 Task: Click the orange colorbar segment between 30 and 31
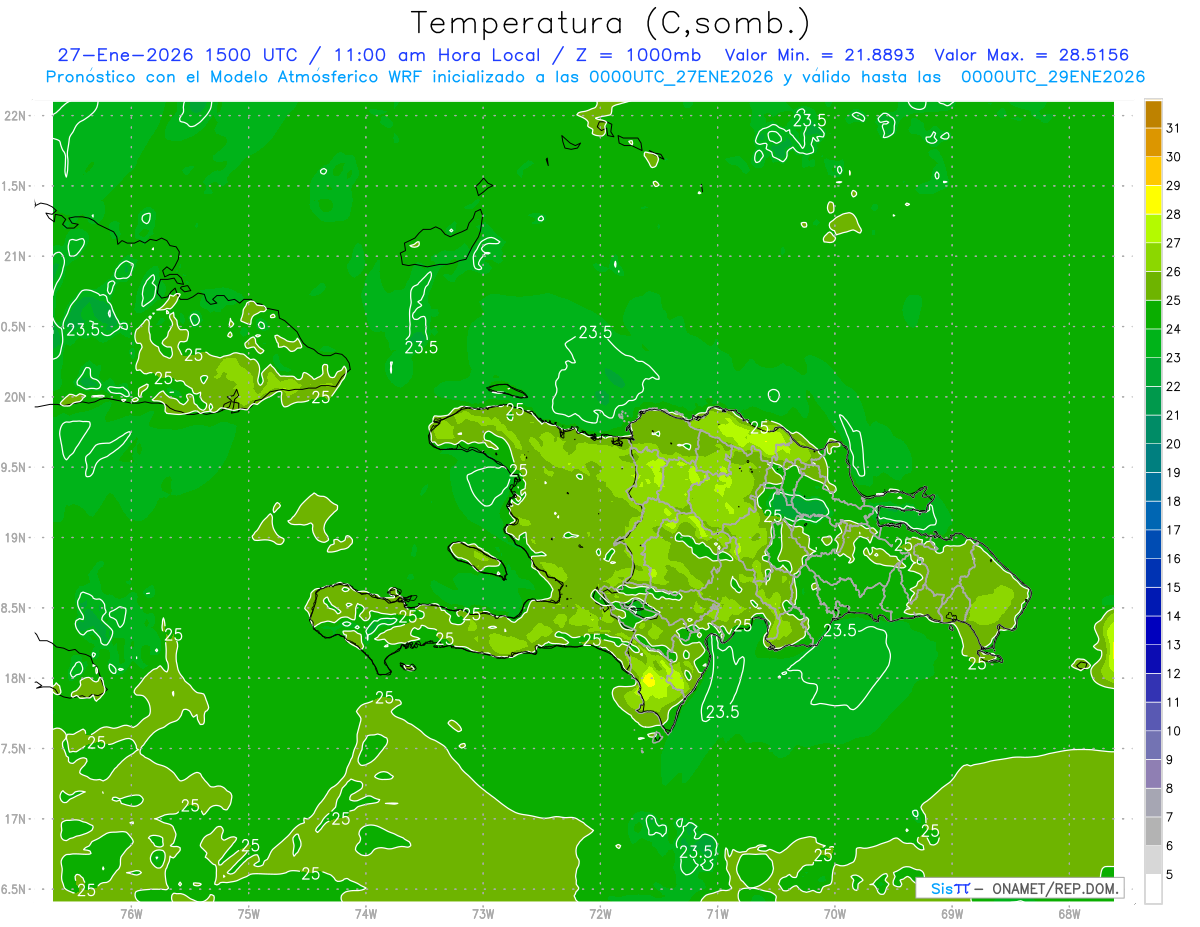(x=1153, y=142)
